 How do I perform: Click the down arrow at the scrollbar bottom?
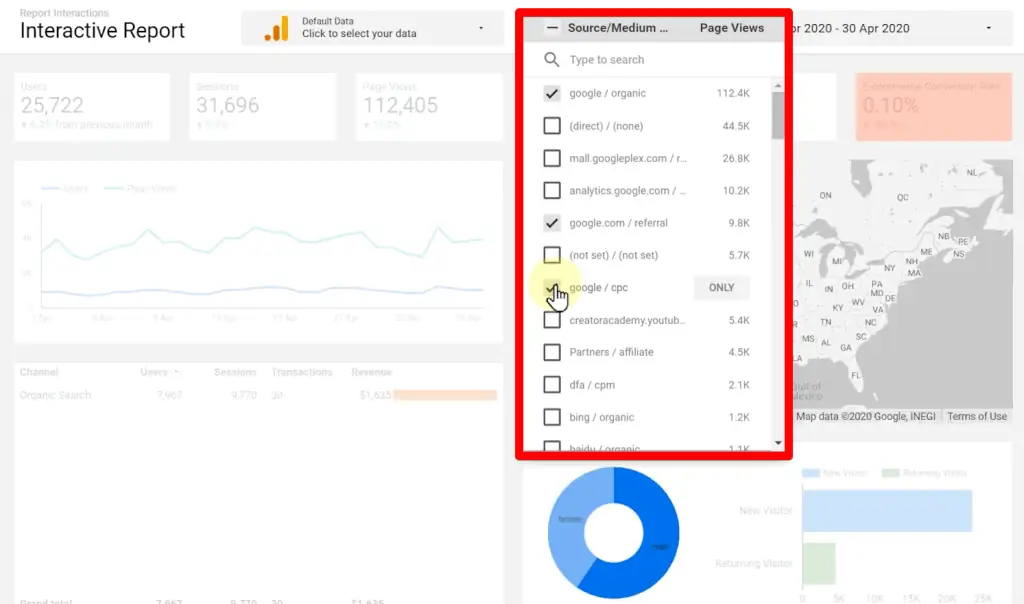[778, 441]
